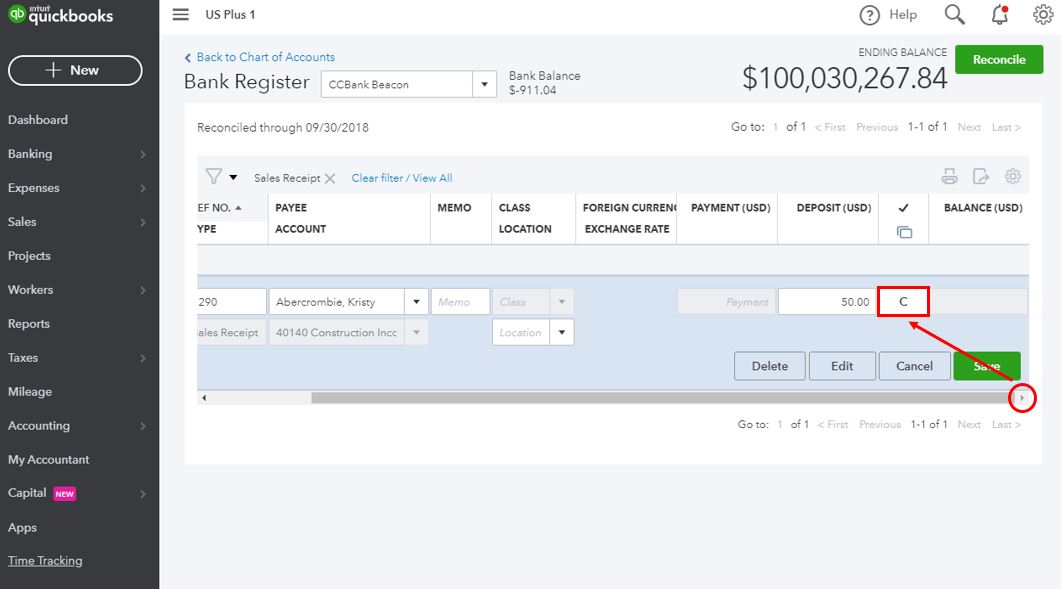Click the PAYMENT (USD) column header
Viewport: 1061px width, 589px height.
[731, 208]
